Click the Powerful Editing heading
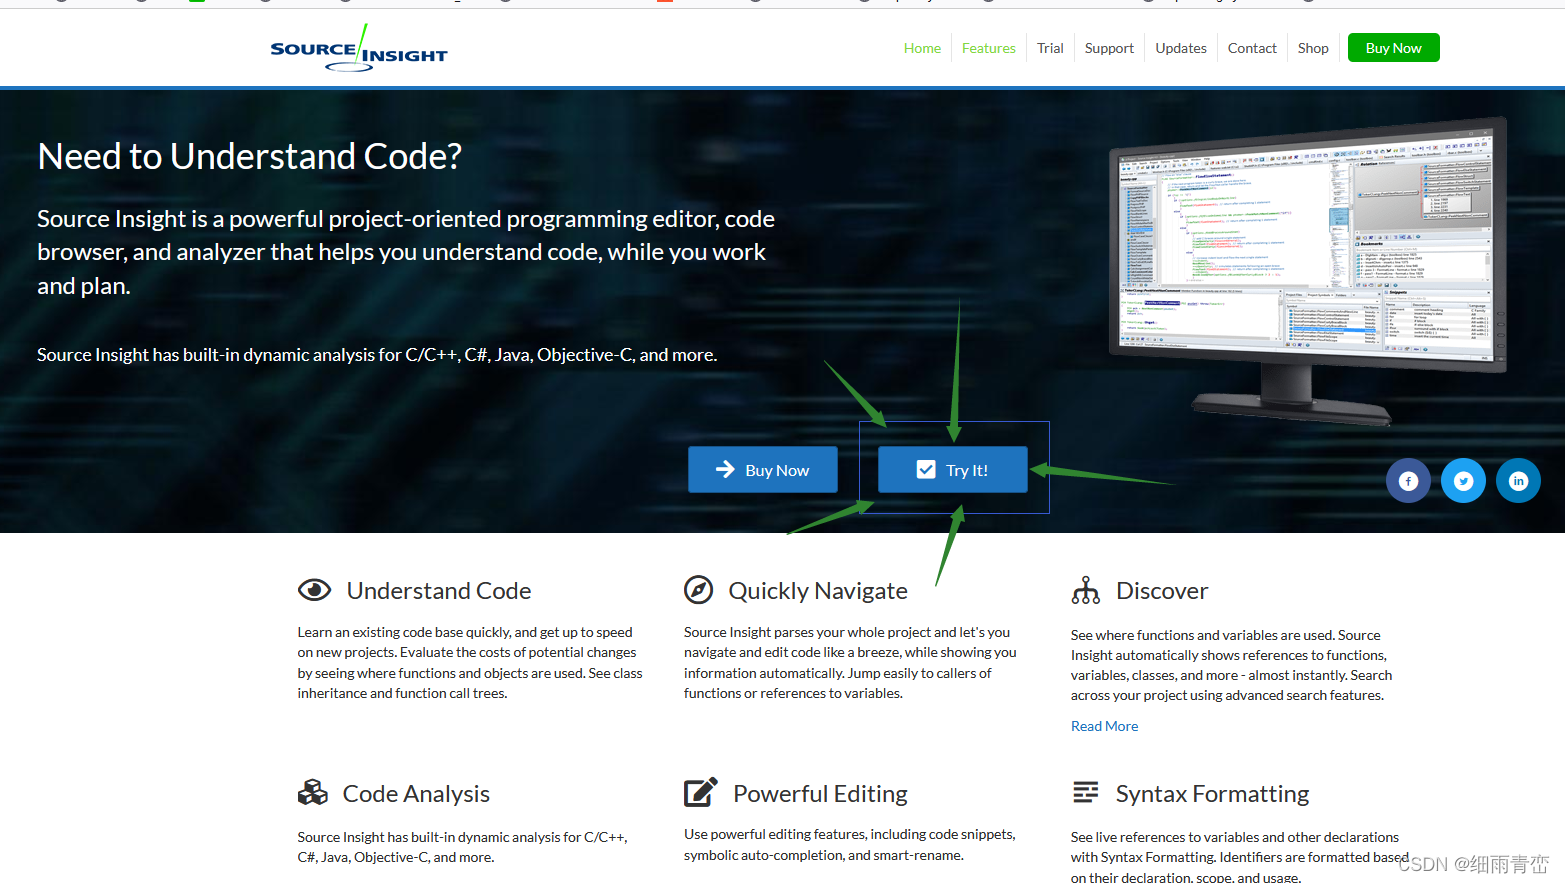Screen dimensions: 1565x883 (820, 794)
